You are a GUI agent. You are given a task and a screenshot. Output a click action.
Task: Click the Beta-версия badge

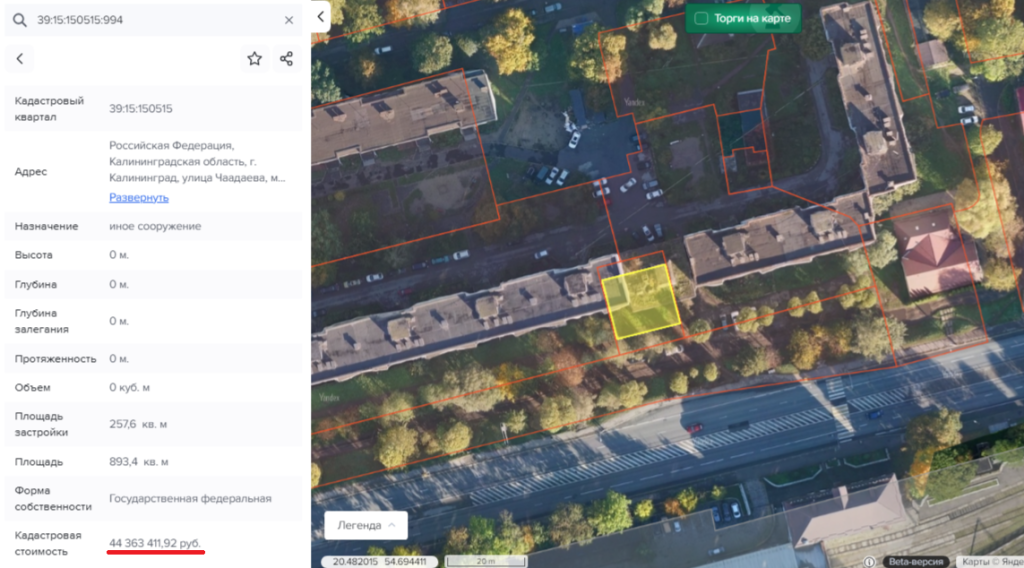pos(917,561)
